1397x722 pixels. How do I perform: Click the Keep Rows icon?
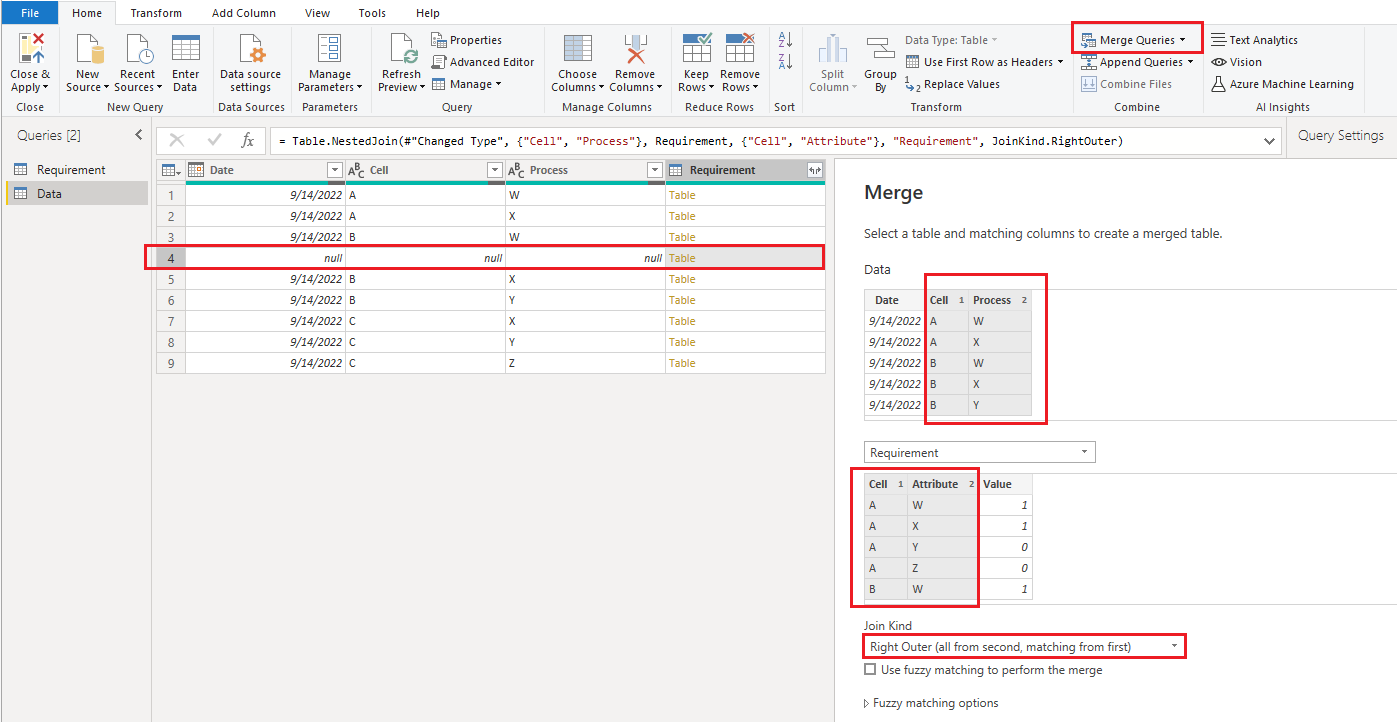696,50
